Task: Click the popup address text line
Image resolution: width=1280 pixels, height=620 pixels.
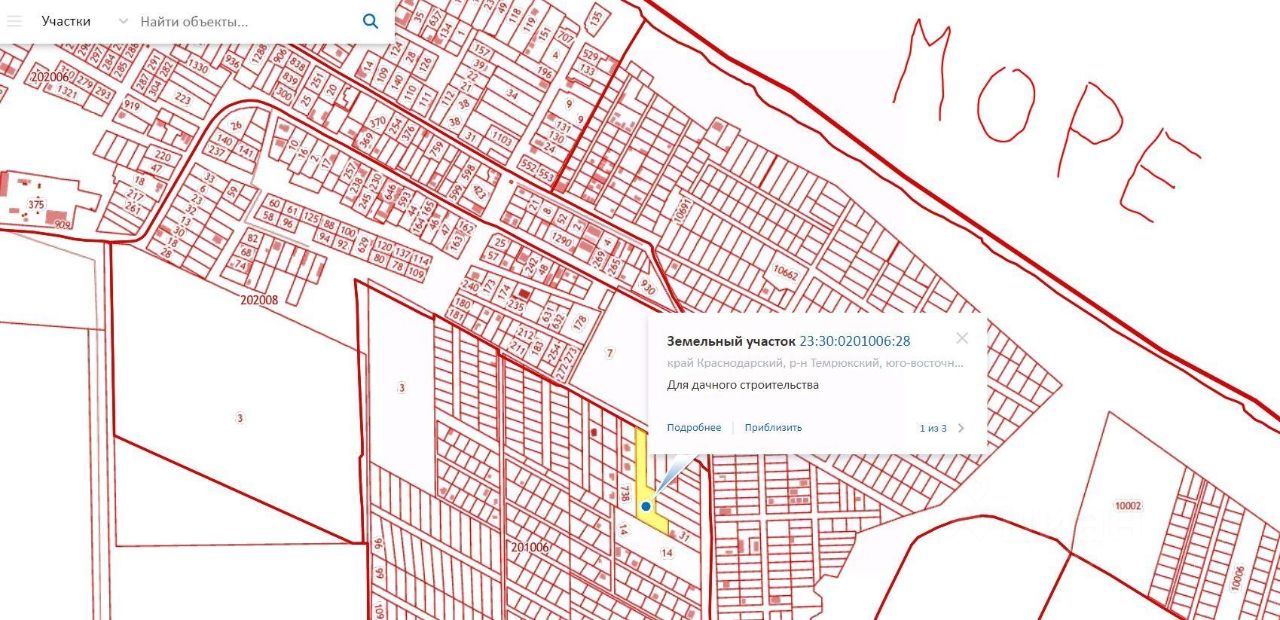Action: [815, 365]
